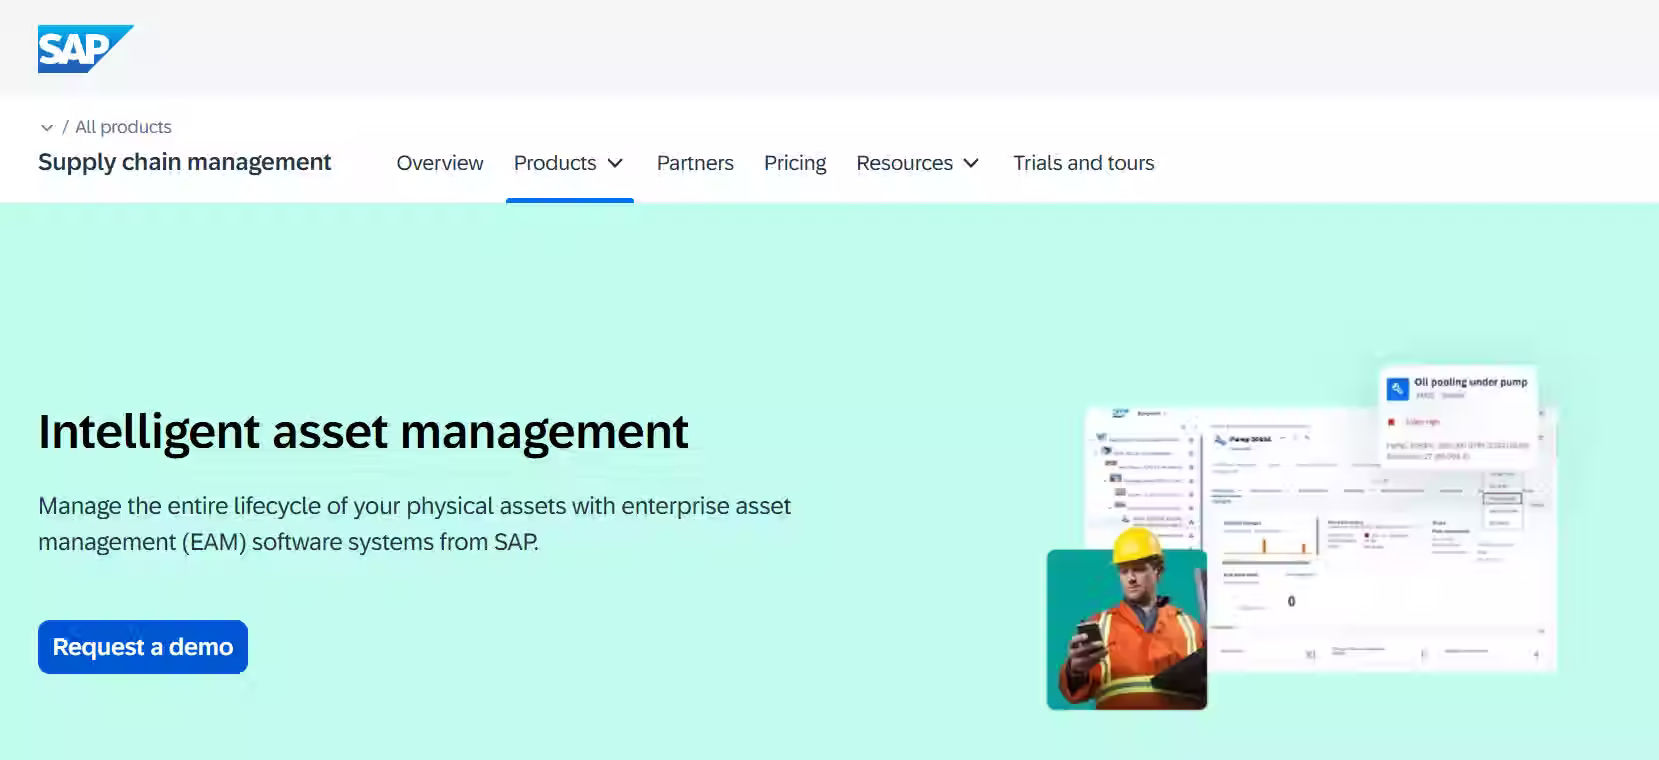The height and width of the screenshot is (760, 1659).
Task: Select the Partners tab
Action: (x=695, y=163)
